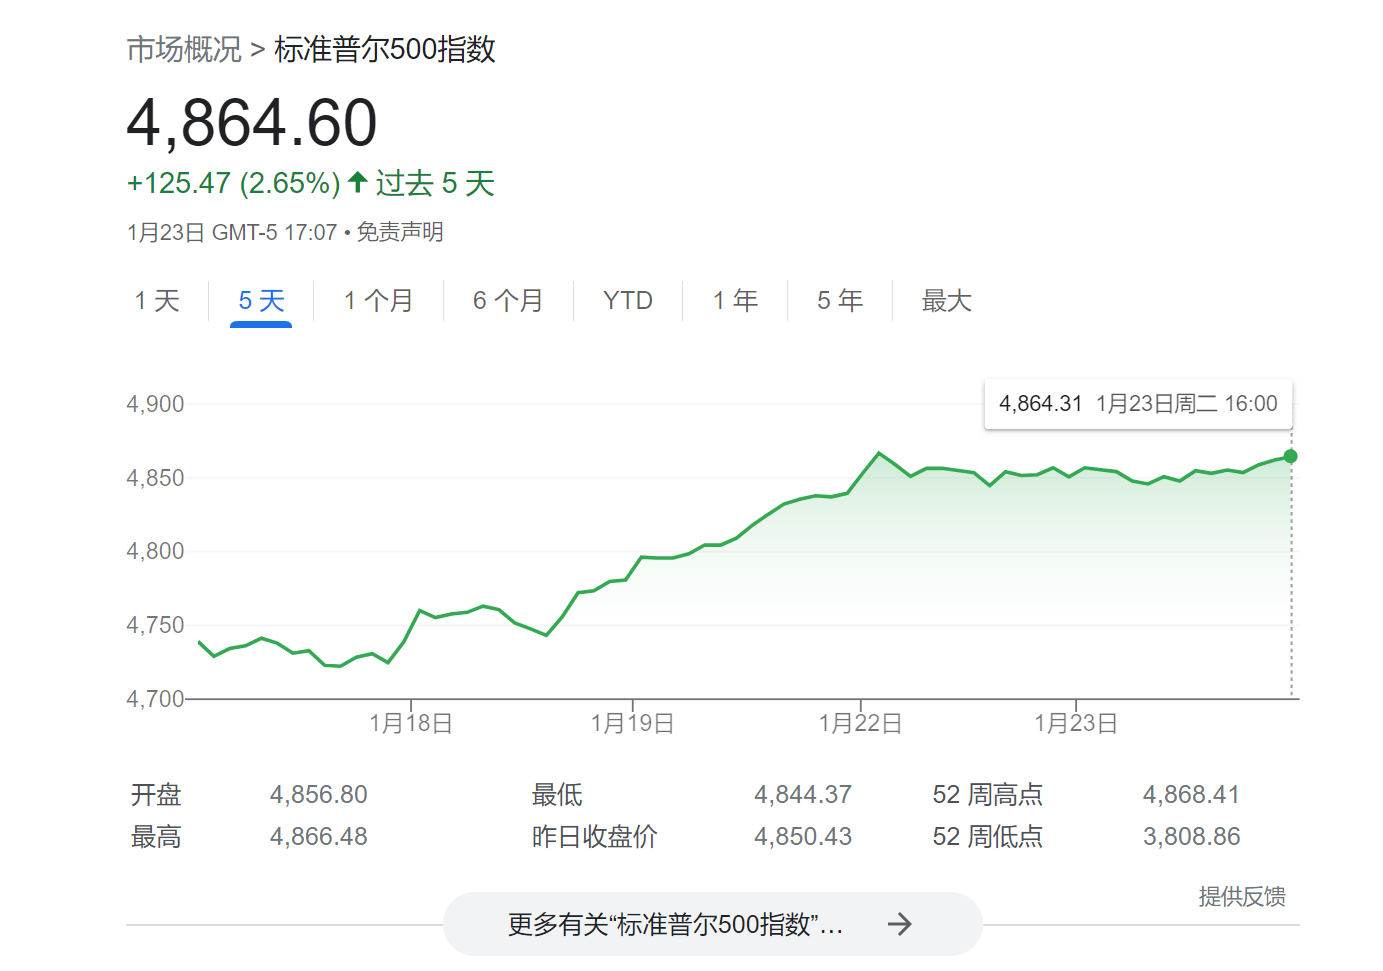Screen dimensions: 1383x971
Task: Select the 5 天 range tab
Action: [261, 301]
